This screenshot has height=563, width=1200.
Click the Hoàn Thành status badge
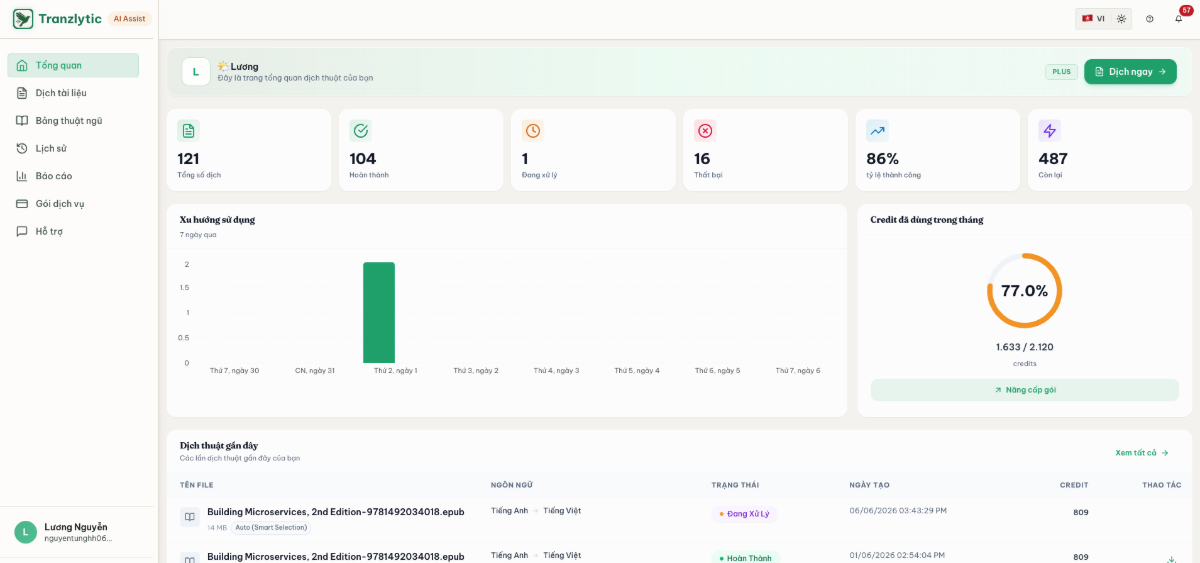[745, 558]
